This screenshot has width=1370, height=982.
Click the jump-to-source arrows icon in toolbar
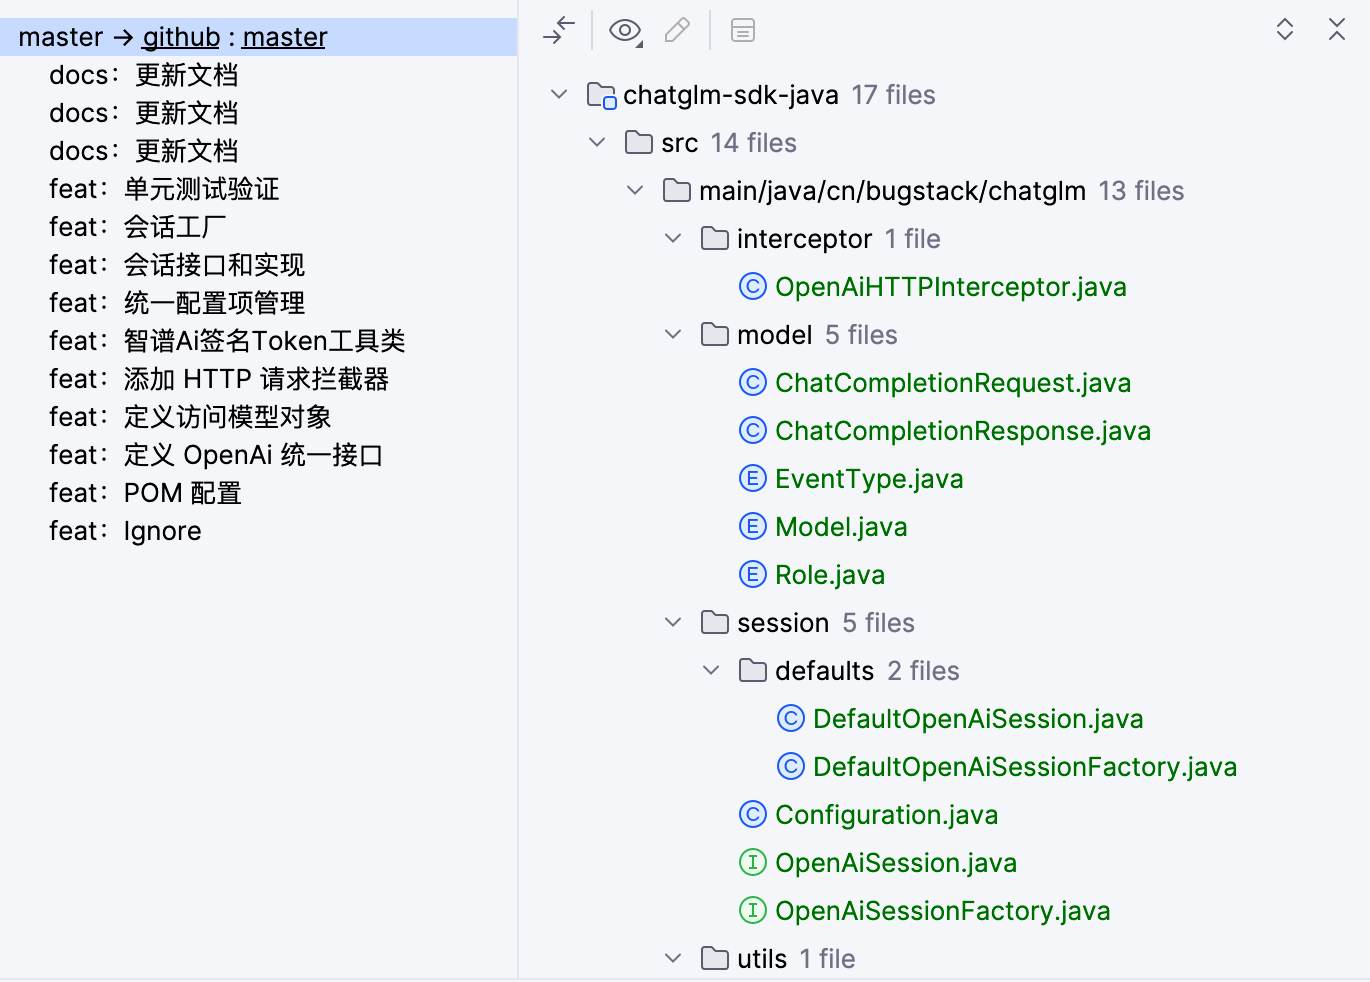click(559, 30)
